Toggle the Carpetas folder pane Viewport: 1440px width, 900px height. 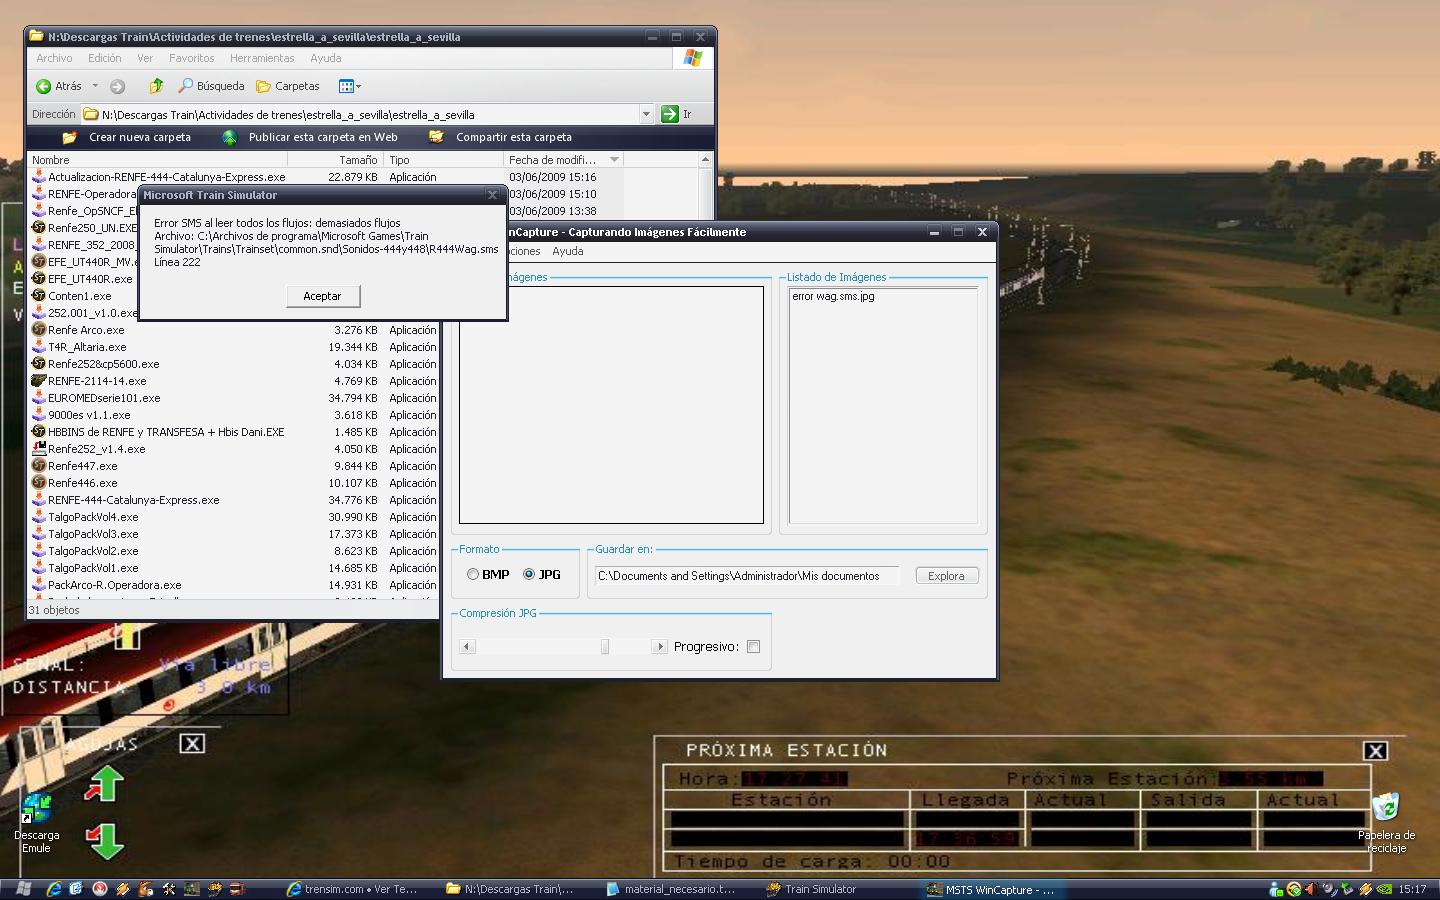pyautogui.click(x=288, y=86)
